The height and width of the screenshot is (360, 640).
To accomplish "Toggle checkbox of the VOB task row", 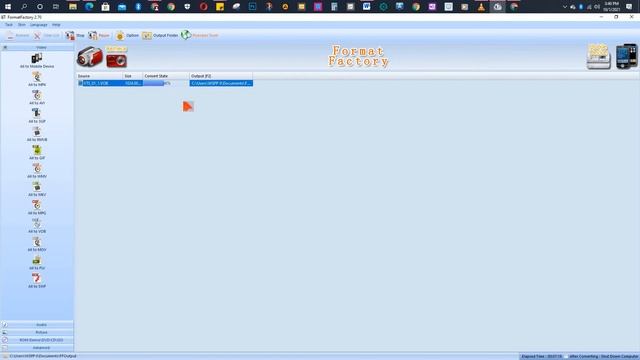I will tap(80, 83).
